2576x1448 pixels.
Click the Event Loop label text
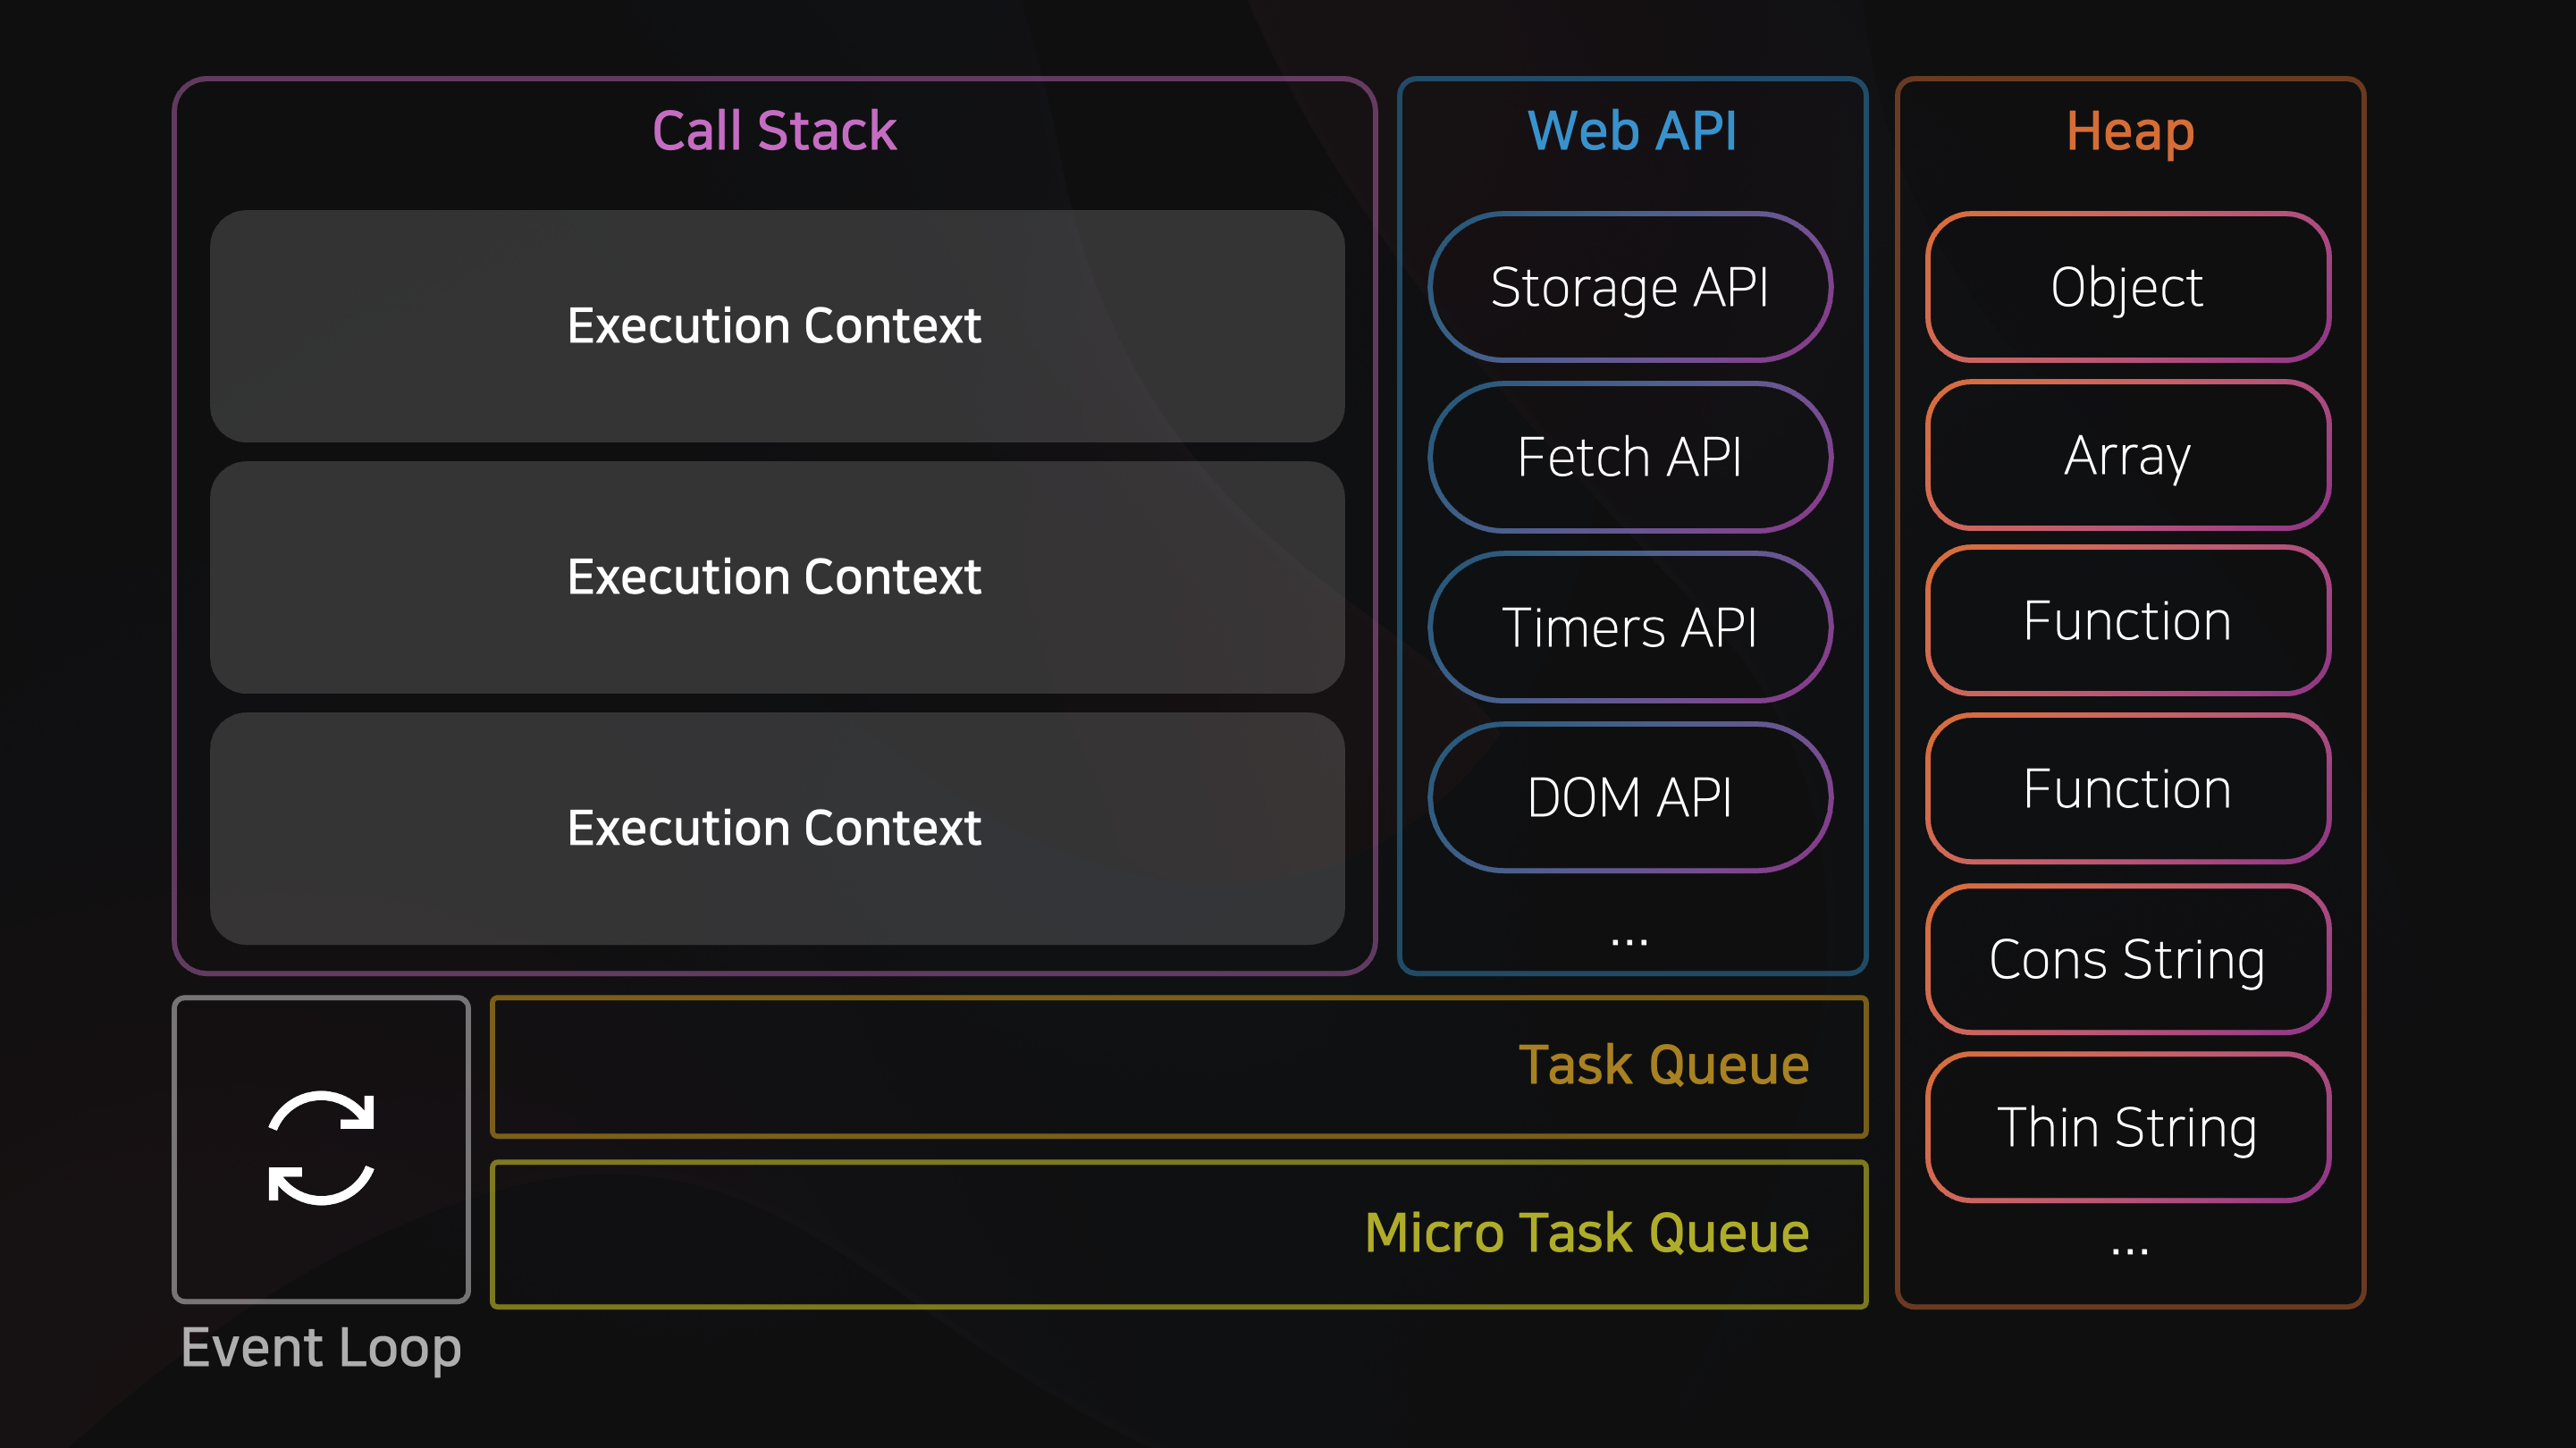coord(321,1348)
